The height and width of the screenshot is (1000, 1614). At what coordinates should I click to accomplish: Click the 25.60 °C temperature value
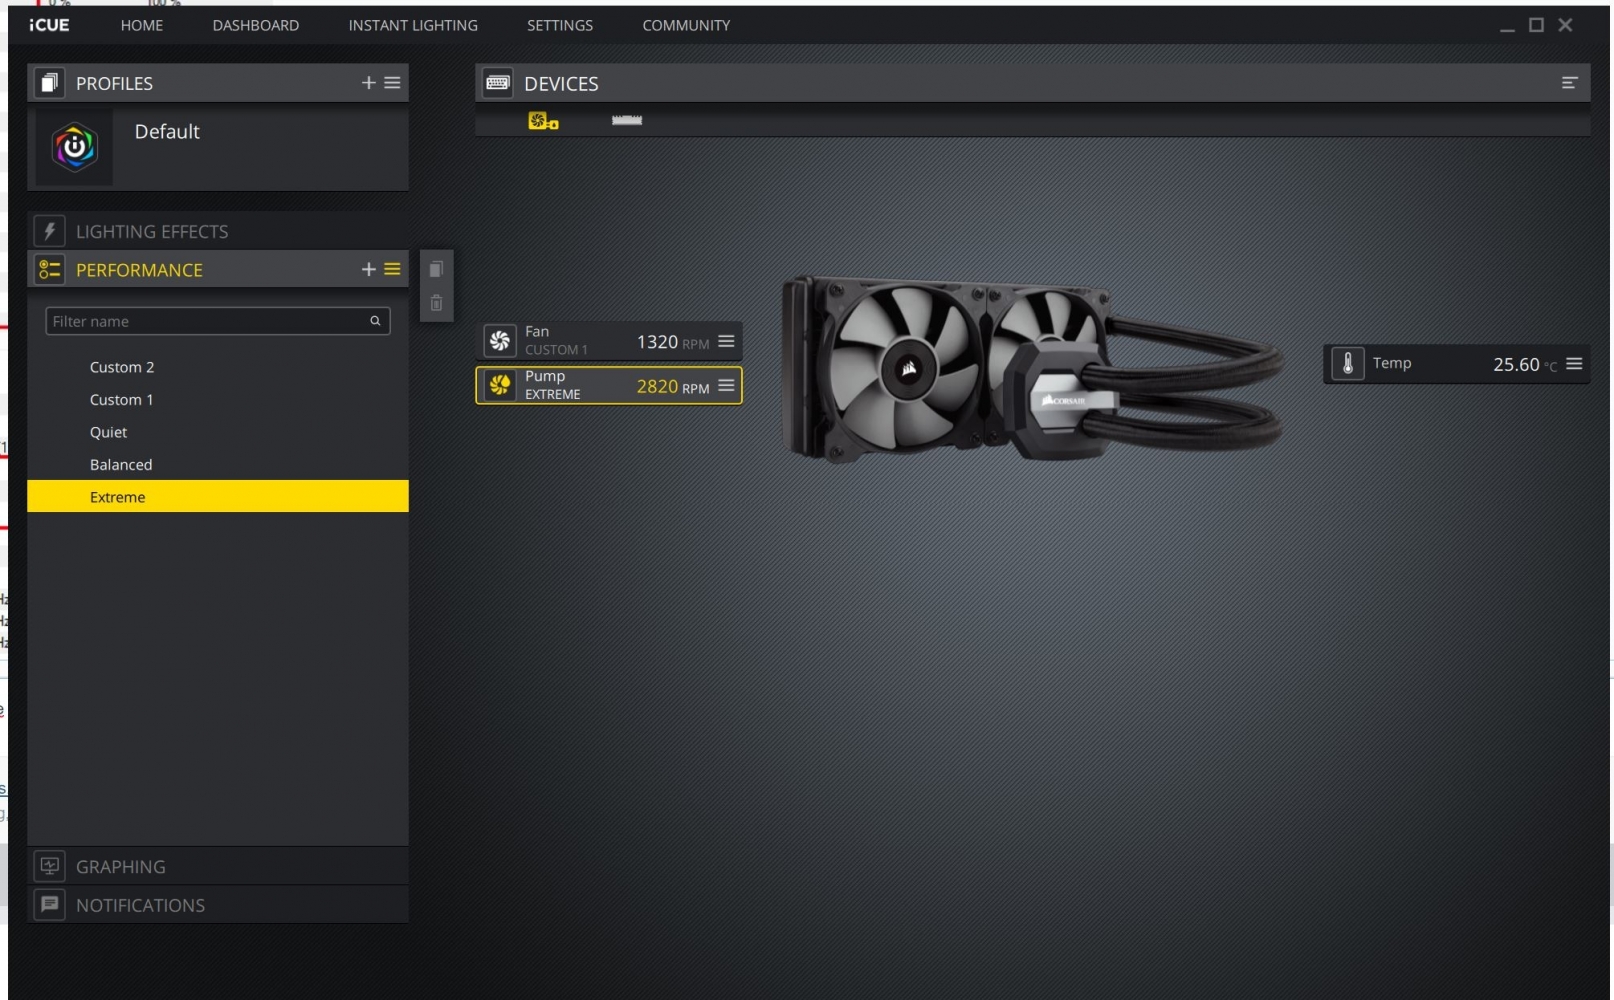pos(1525,365)
